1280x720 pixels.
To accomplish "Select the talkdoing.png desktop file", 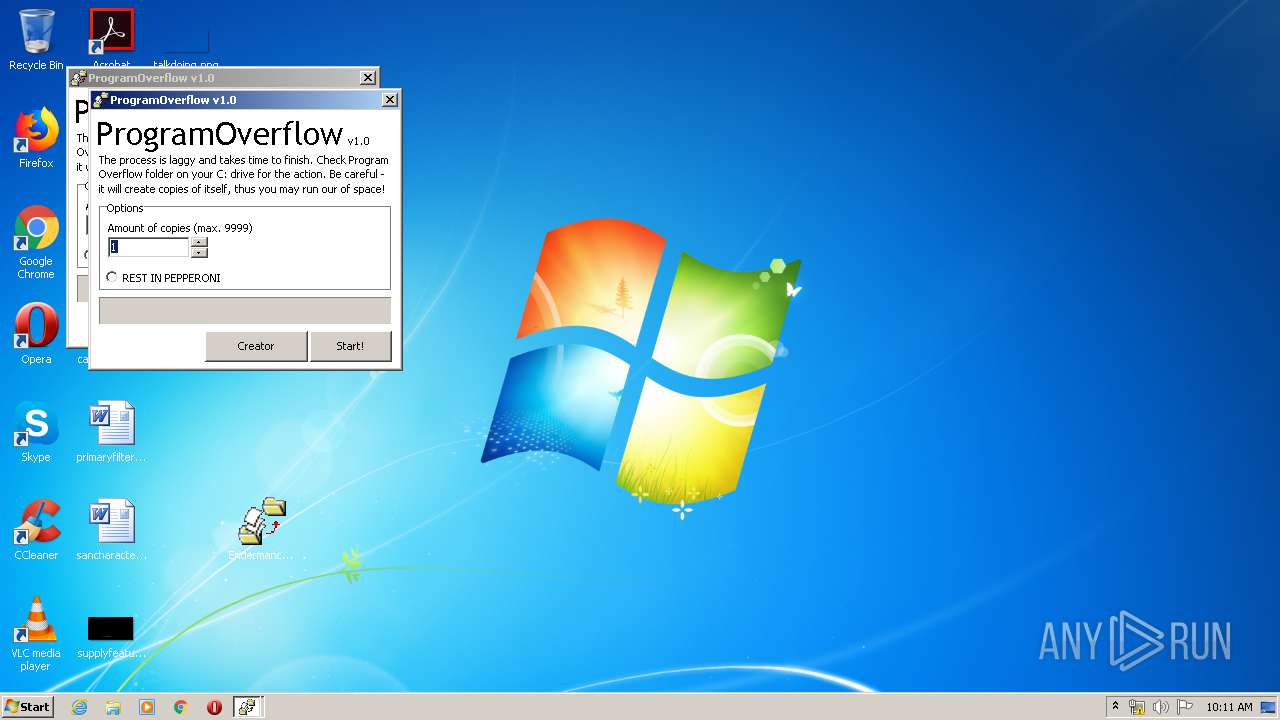I will [186, 45].
